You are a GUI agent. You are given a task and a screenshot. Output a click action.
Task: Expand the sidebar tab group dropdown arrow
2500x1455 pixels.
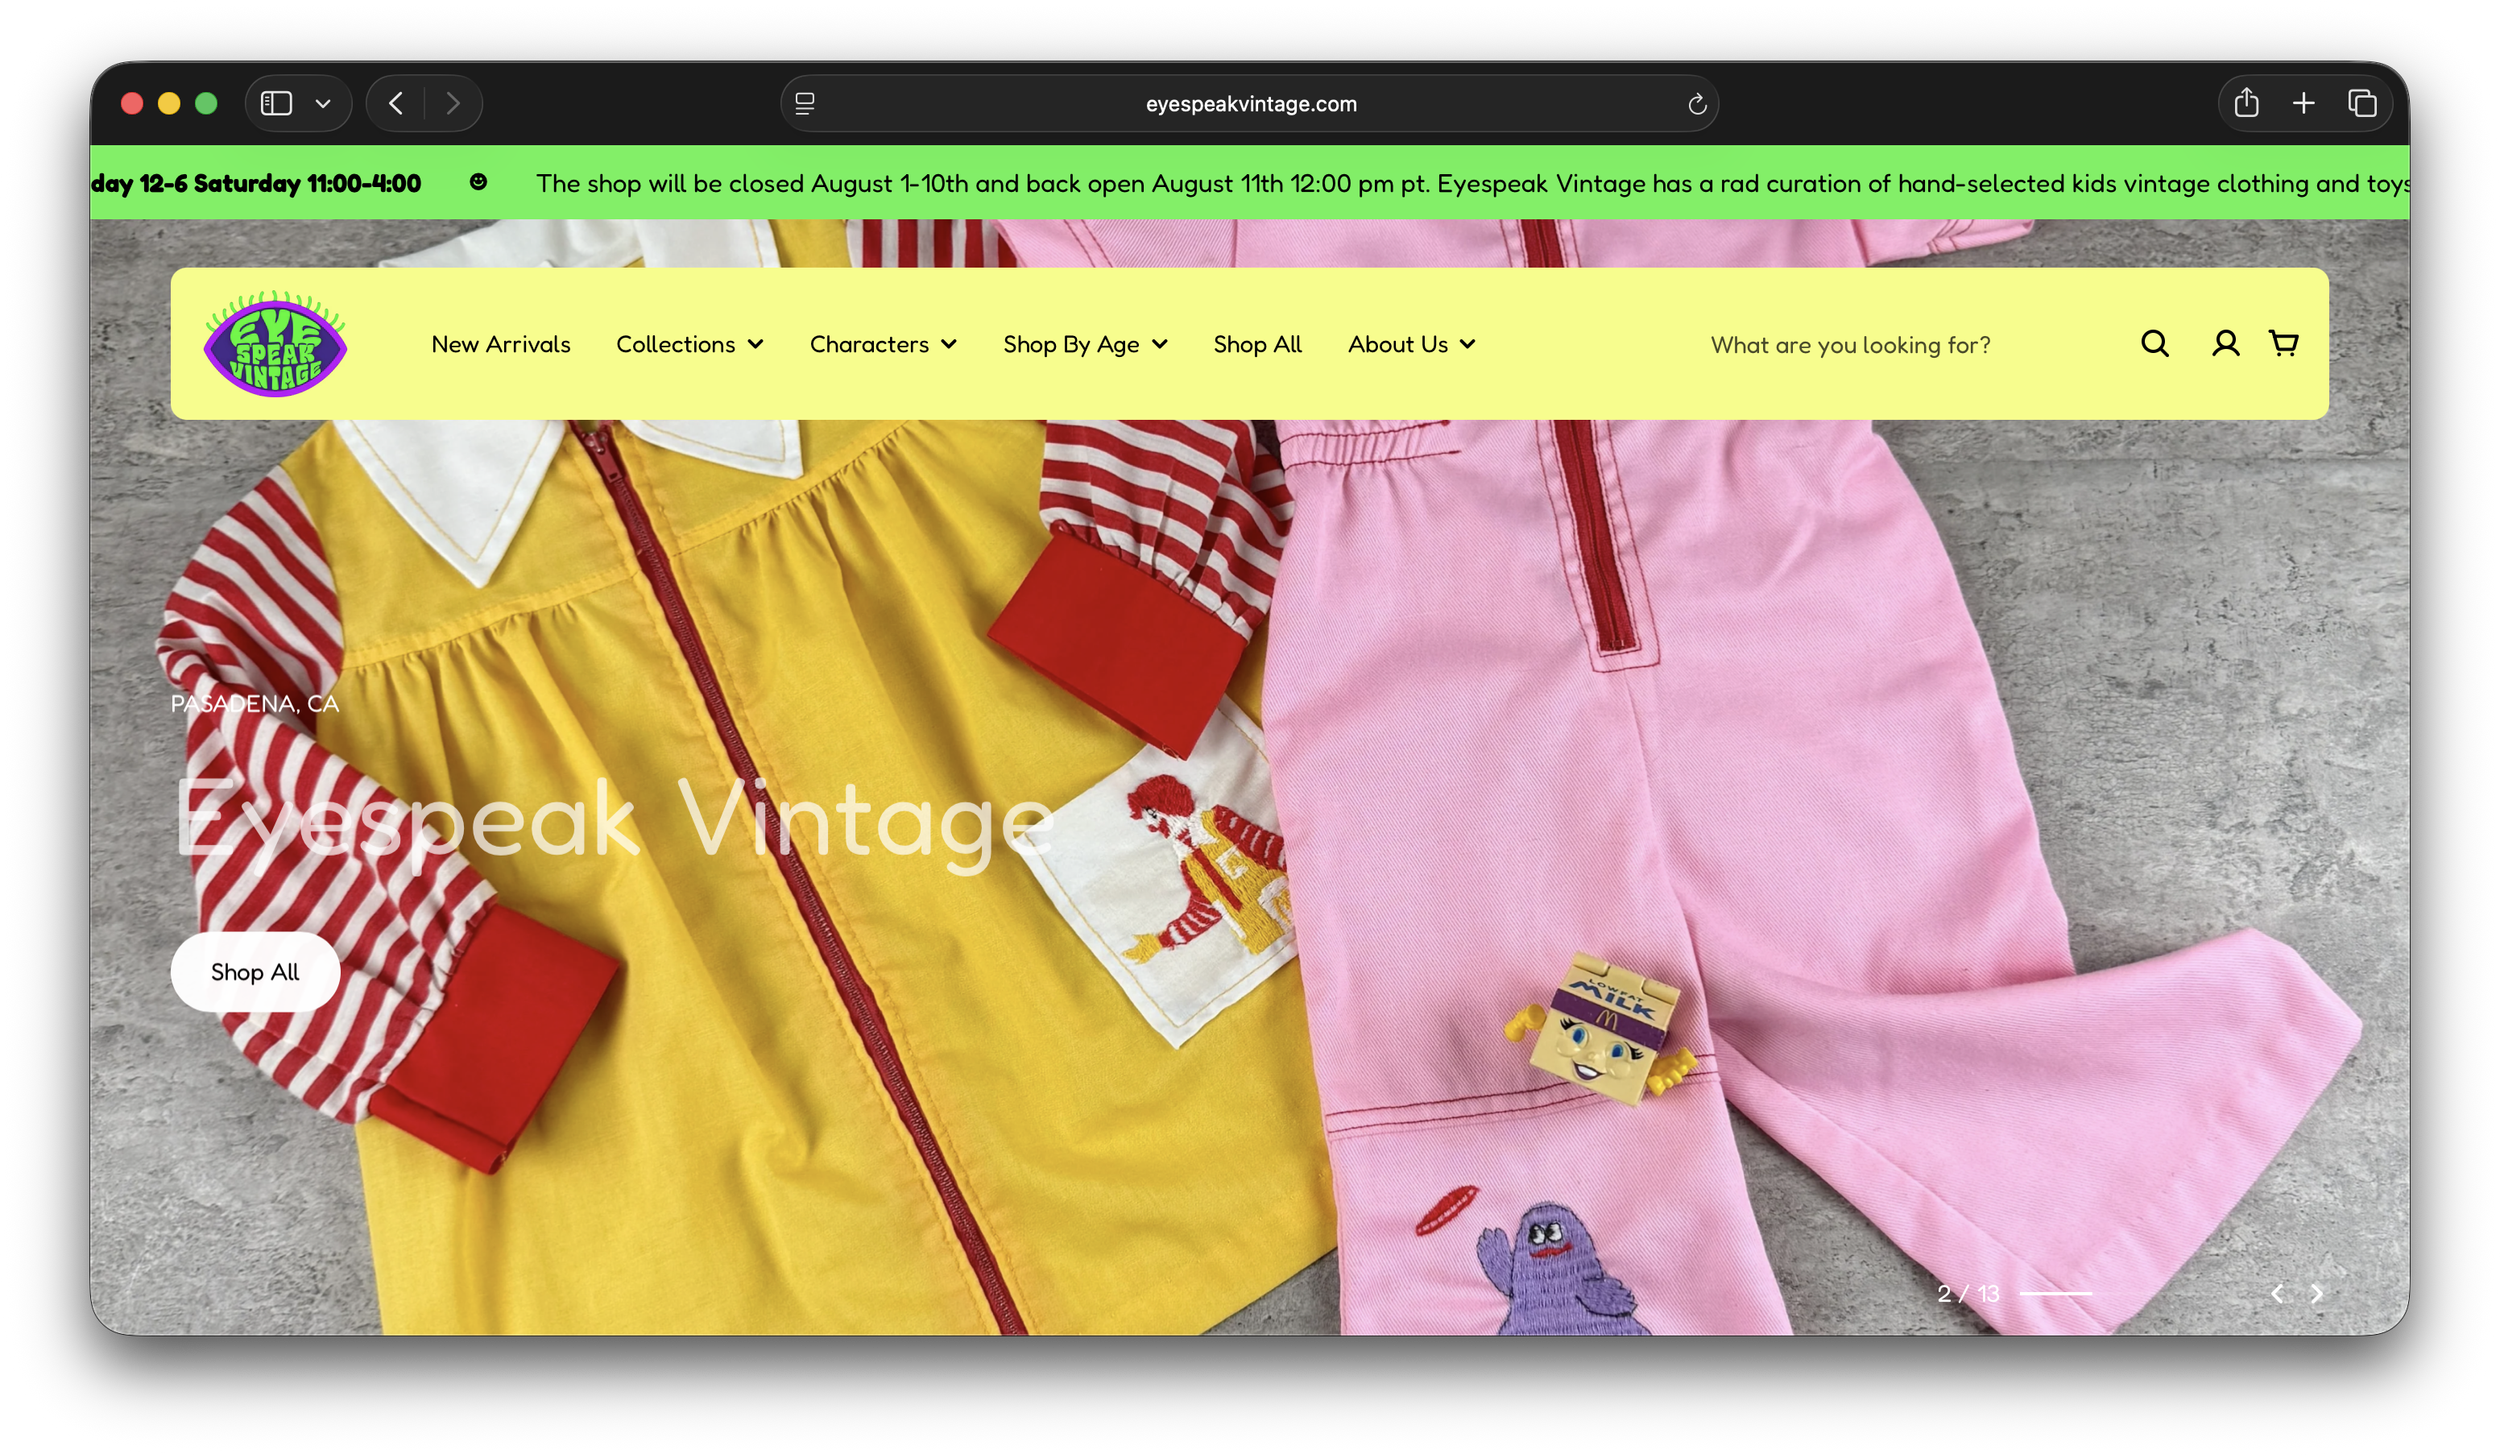coord(323,103)
